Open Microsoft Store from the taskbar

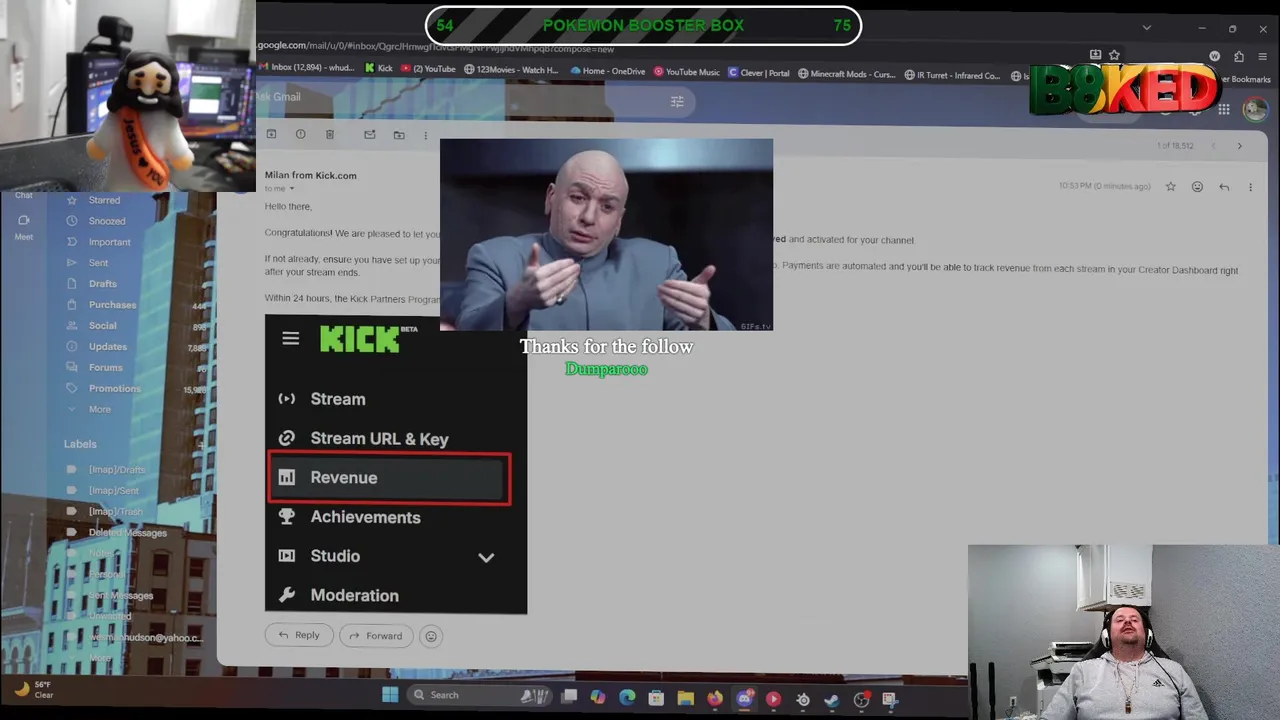pyautogui.click(x=656, y=698)
